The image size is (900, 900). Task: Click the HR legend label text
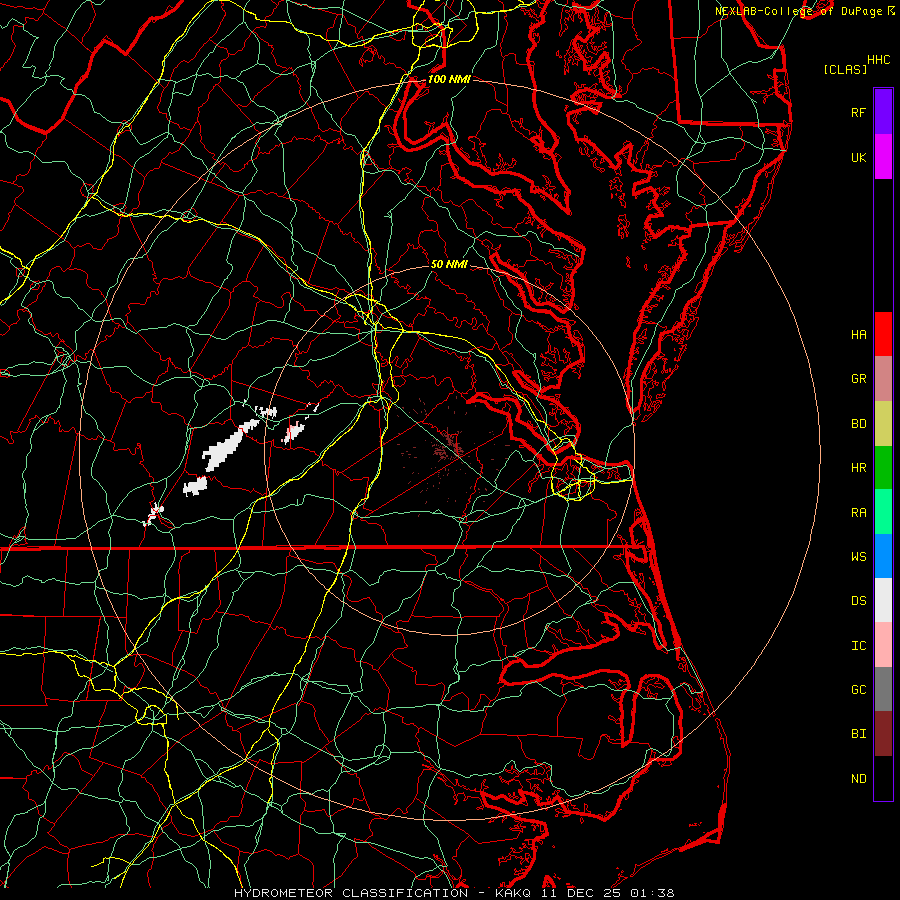858,468
